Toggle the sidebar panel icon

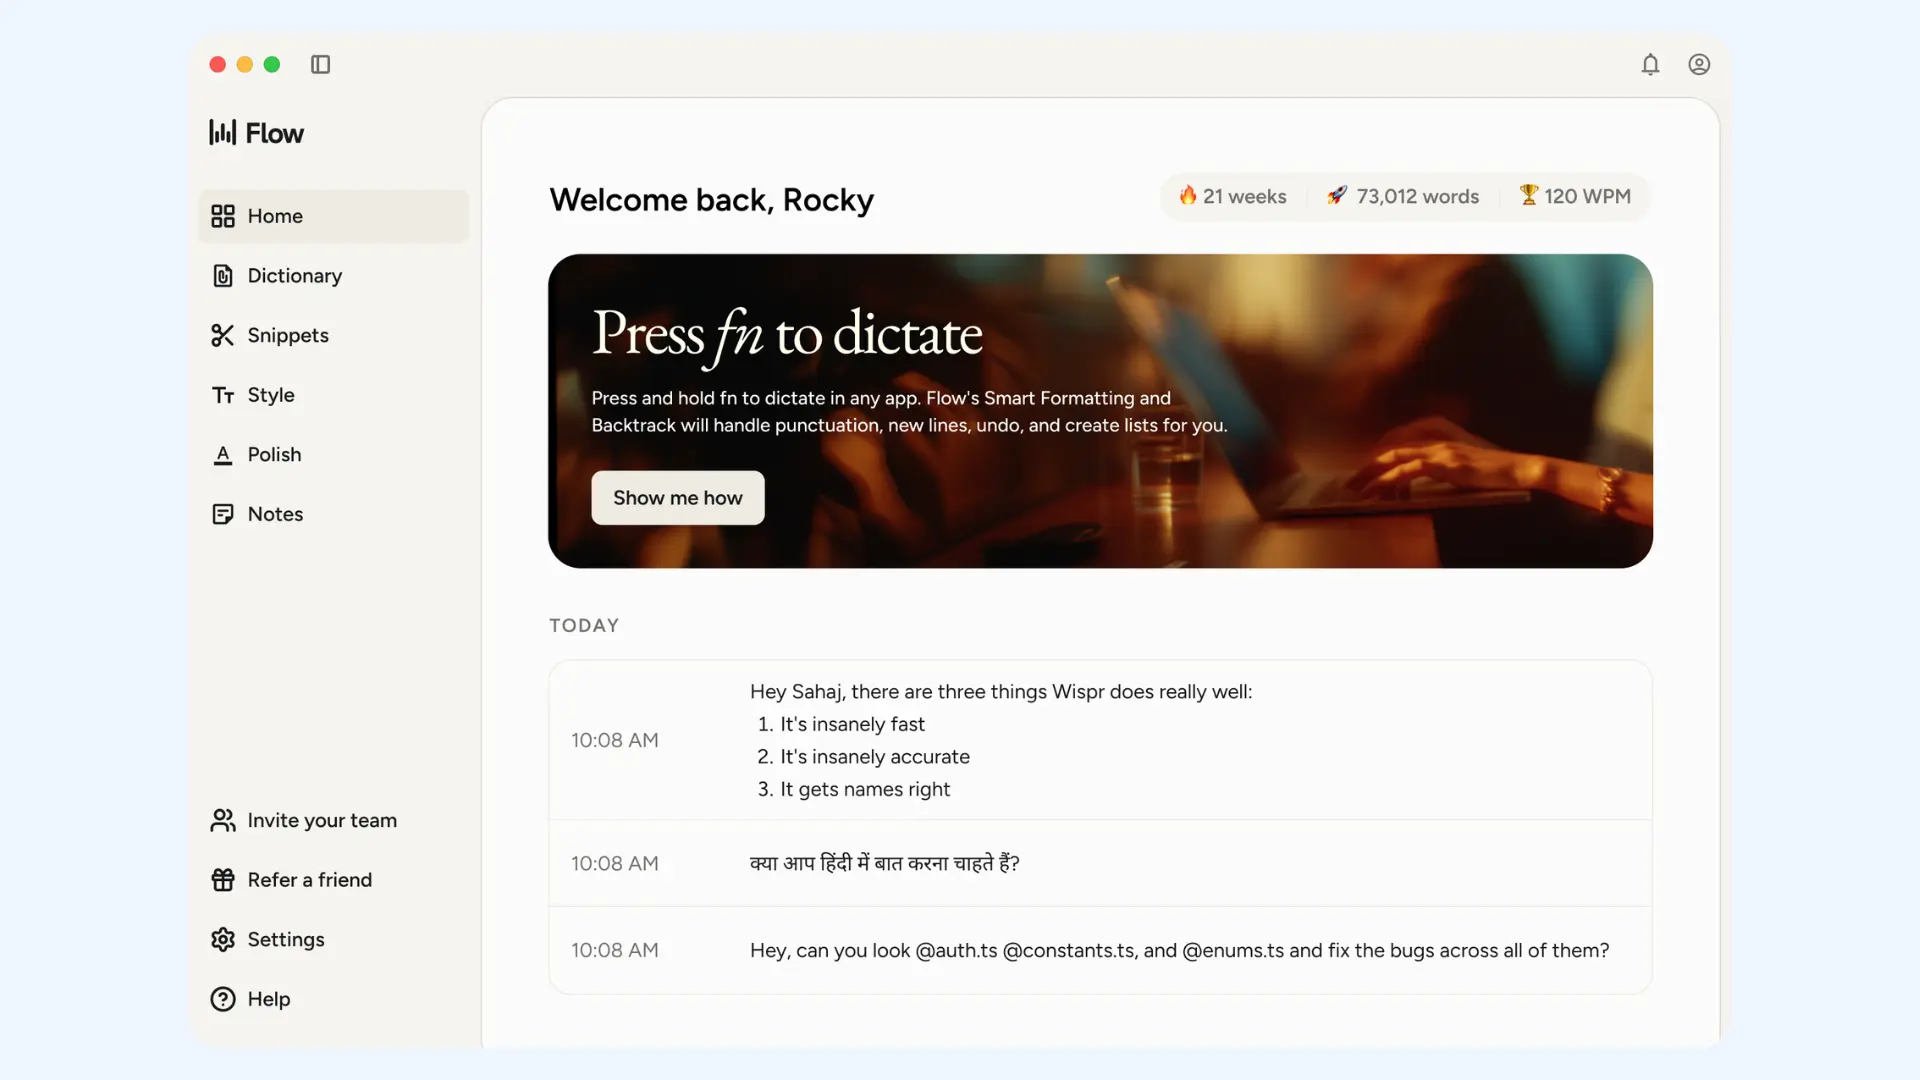(320, 64)
